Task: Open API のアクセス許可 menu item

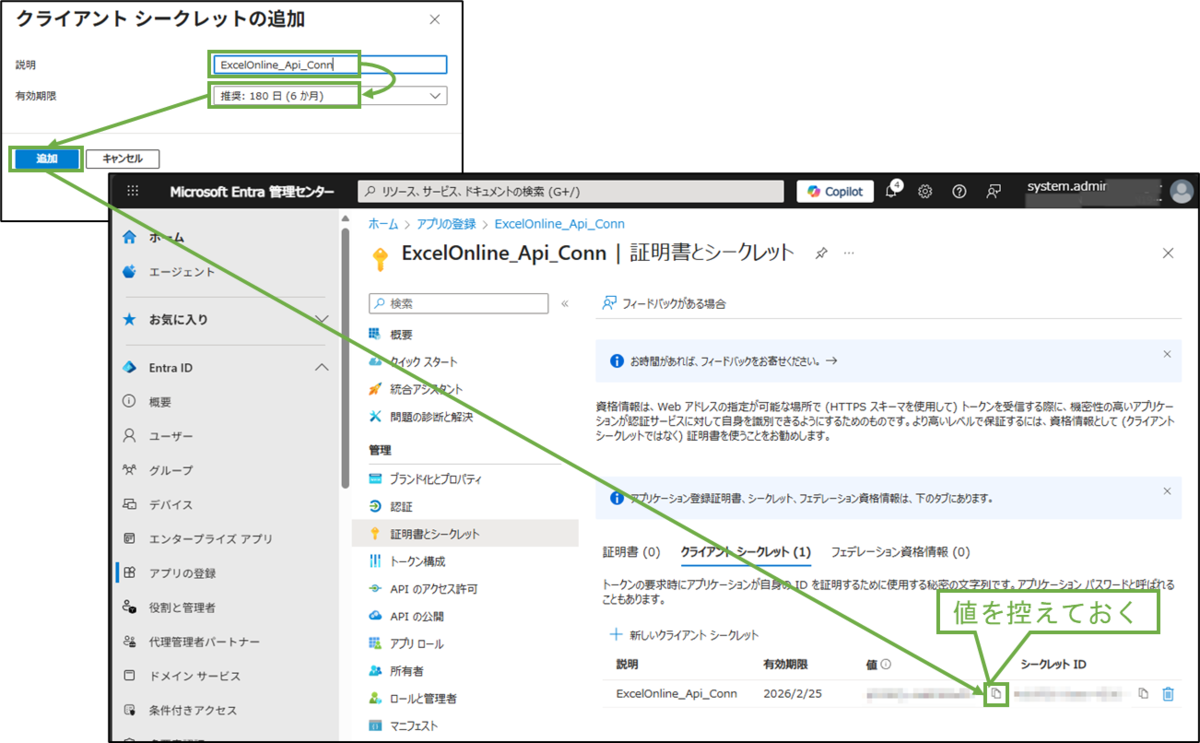Action: [x=434, y=589]
